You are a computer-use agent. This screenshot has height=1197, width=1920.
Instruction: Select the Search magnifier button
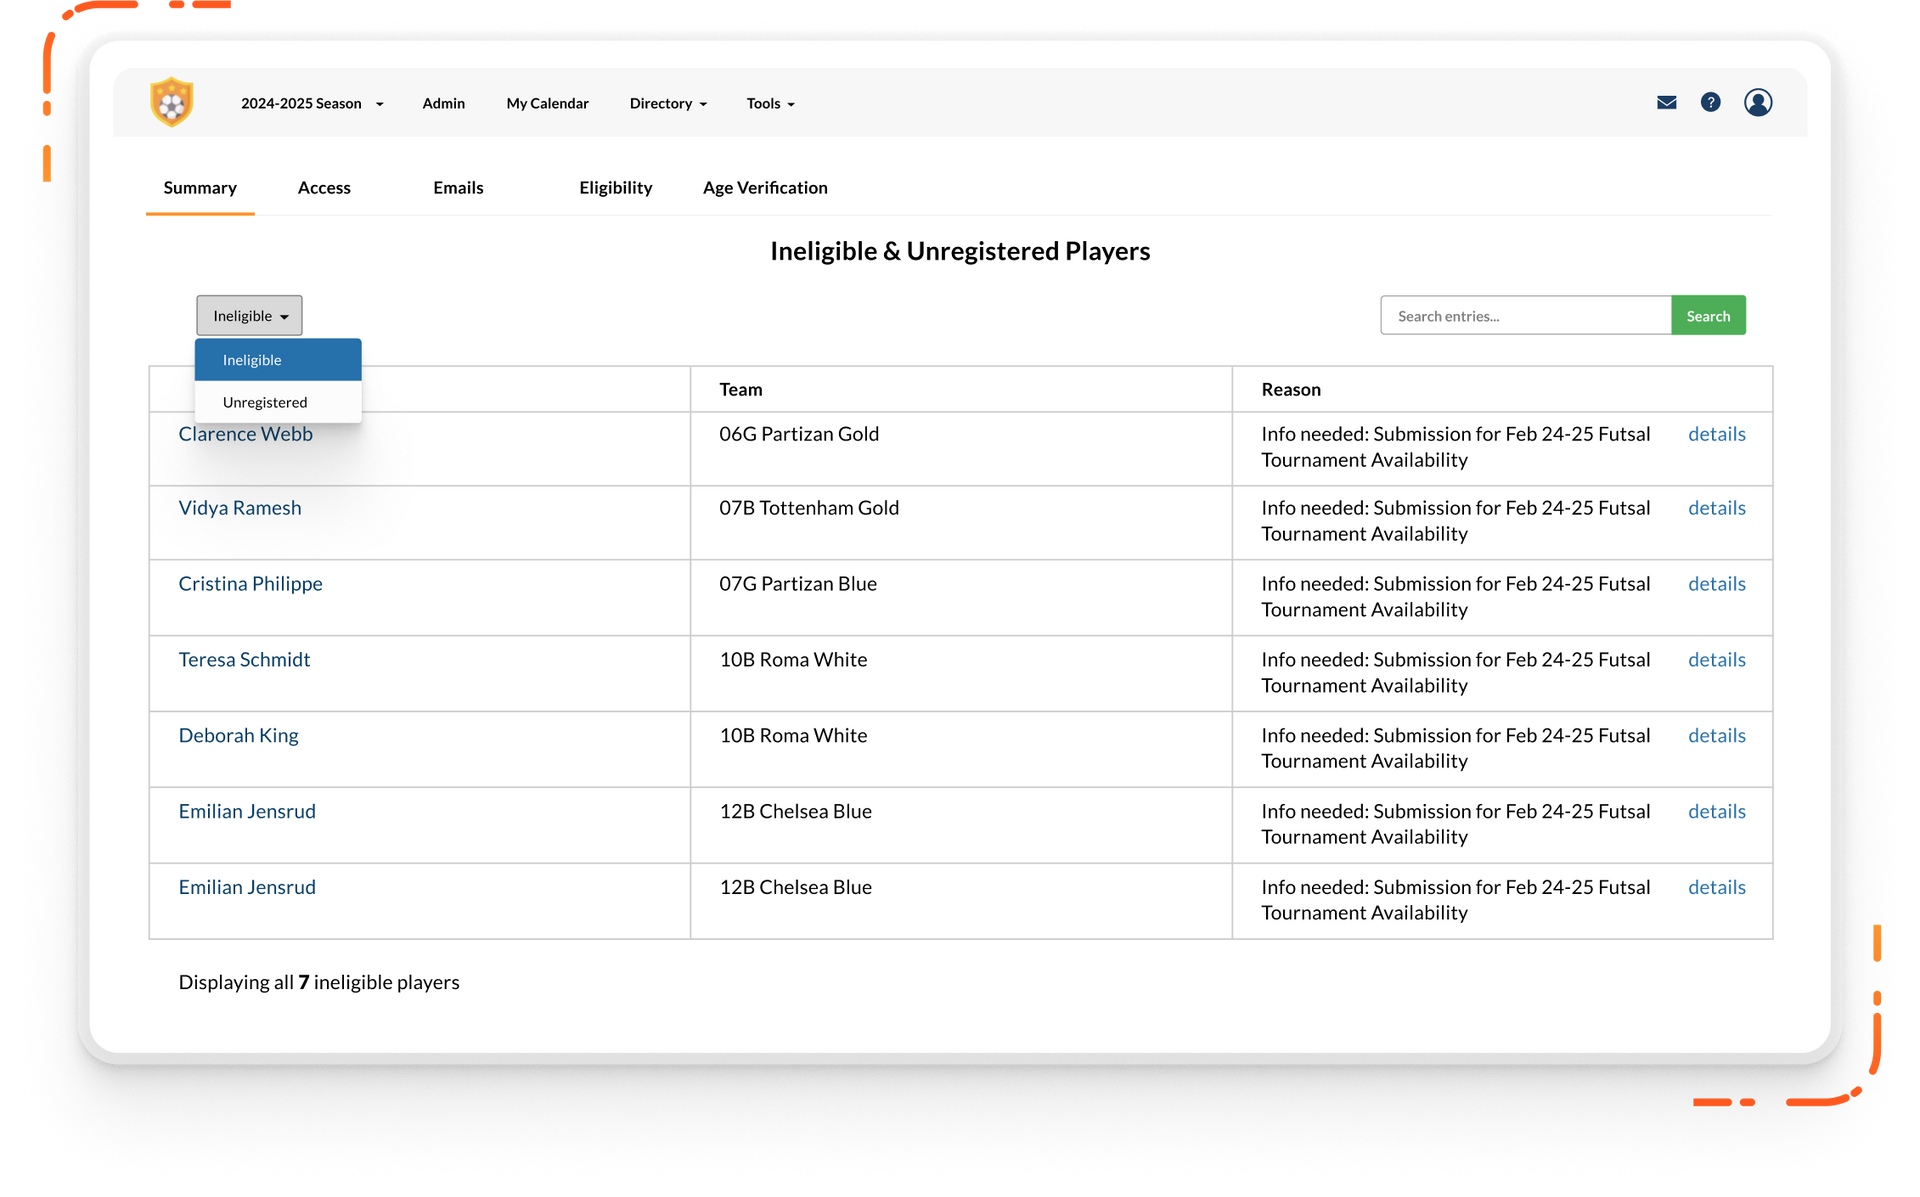(1710, 316)
